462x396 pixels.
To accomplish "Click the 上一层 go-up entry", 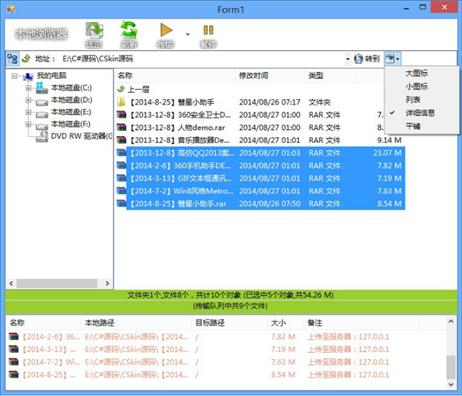I will click(x=134, y=89).
